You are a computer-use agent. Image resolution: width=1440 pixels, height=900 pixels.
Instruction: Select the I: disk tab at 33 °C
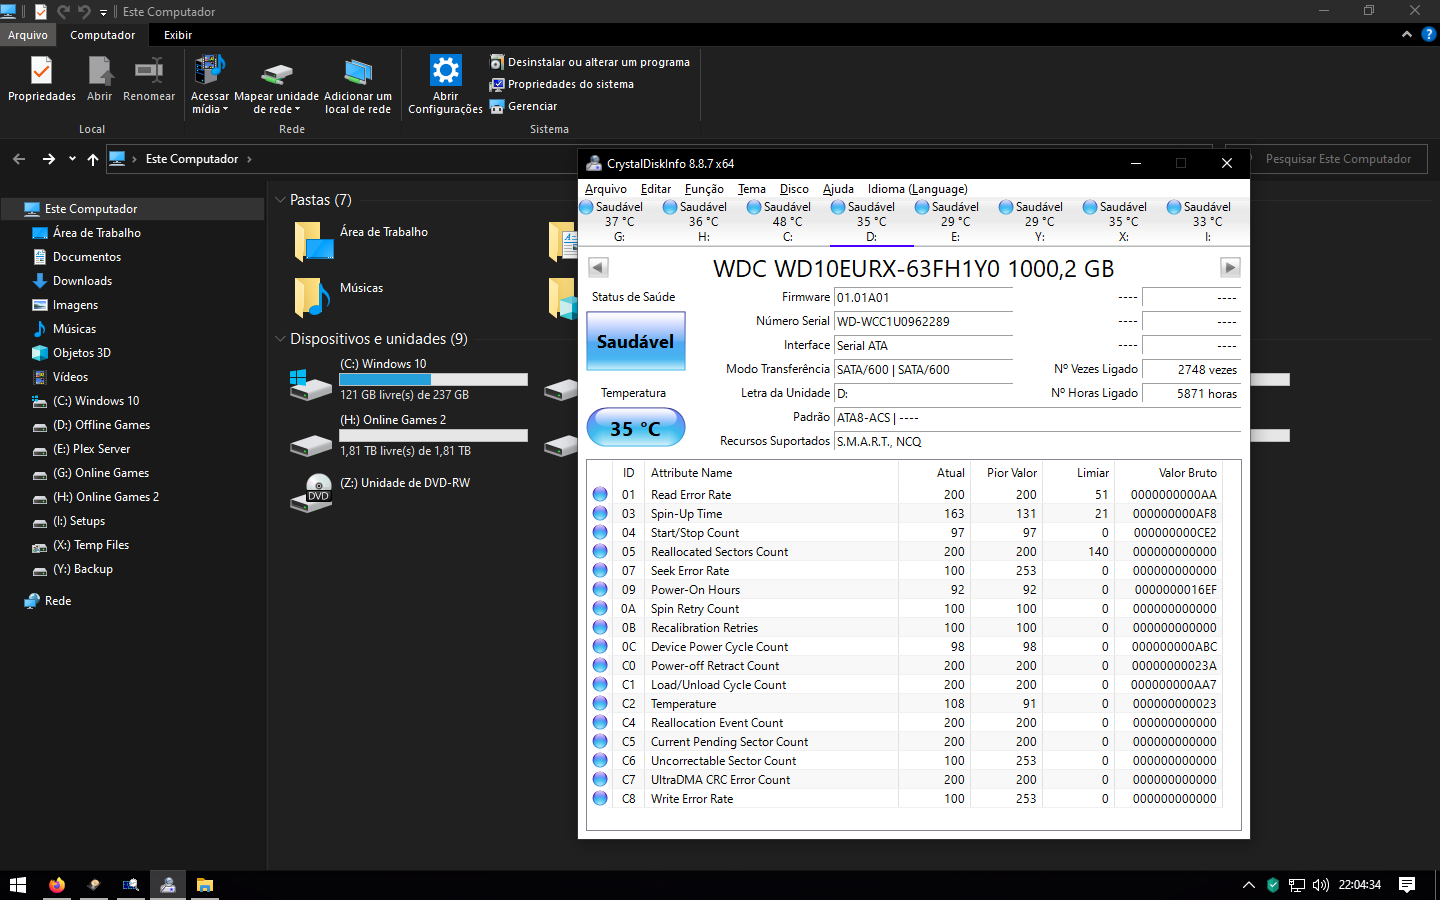pos(1207,221)
